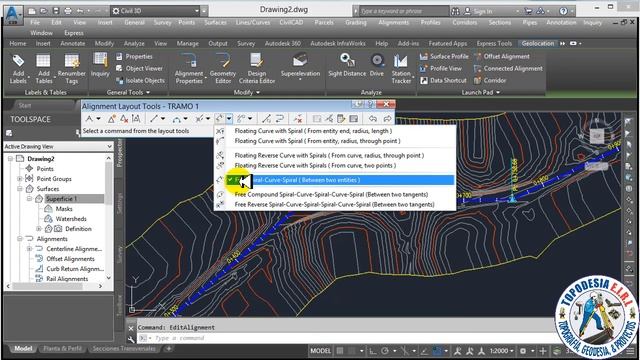
Task: Click the Offset Alignment button
Action: [x=502, y=56]
